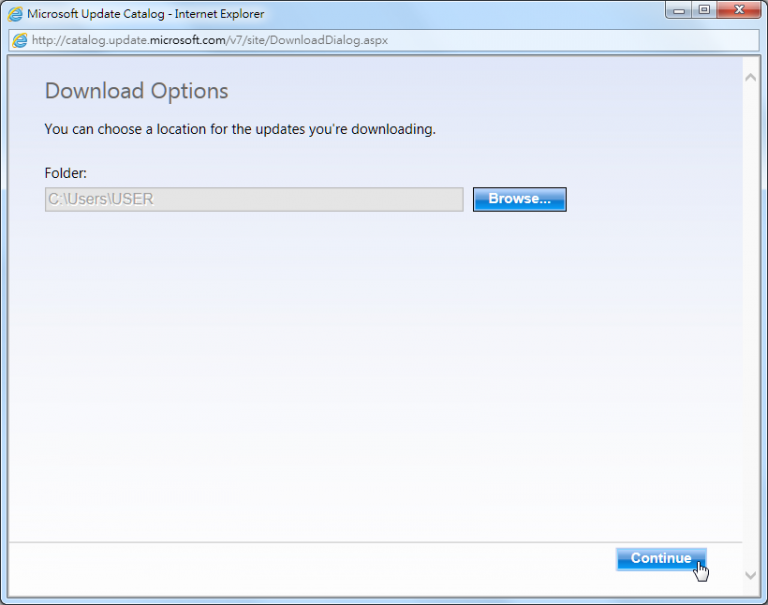Click the scrollbar down arrow
This screenshot has height=605, width=768.
[x=750, y=575]
